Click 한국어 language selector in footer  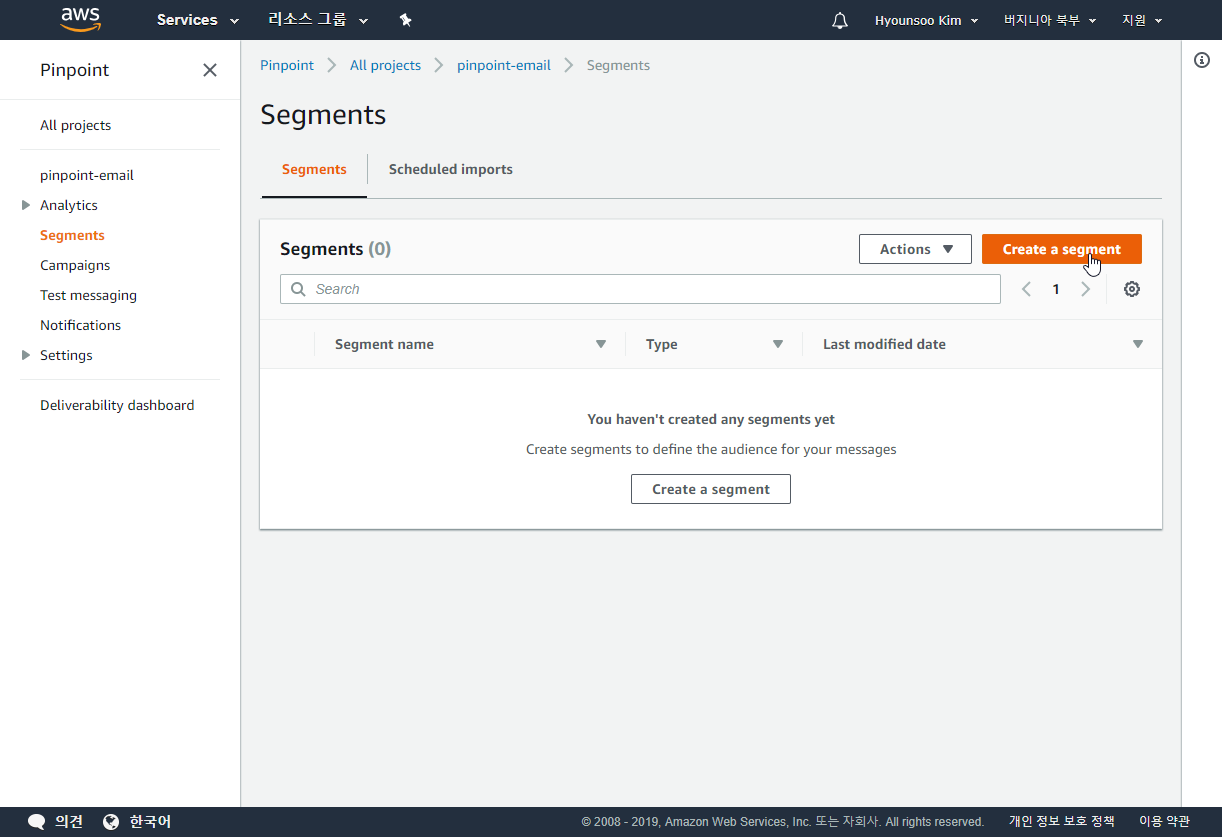pos(150,822)
